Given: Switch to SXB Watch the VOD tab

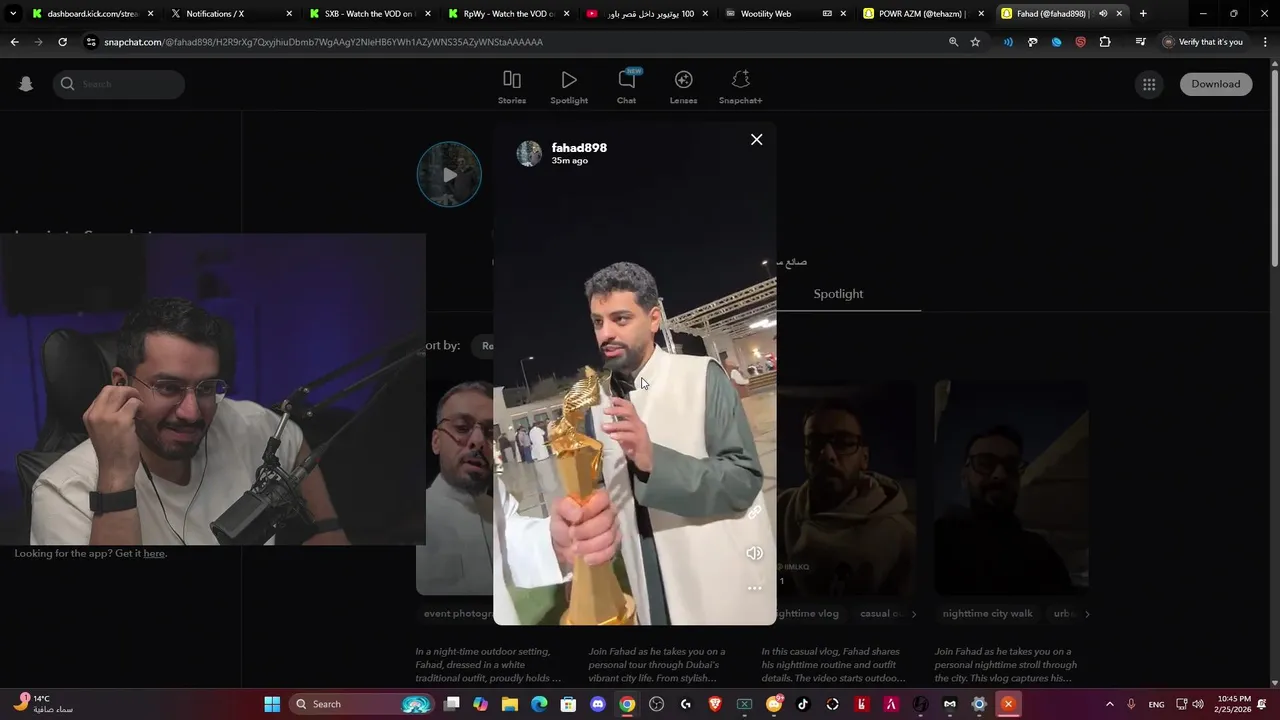Looking at the screenshot, I should click(x=370, y=14).
